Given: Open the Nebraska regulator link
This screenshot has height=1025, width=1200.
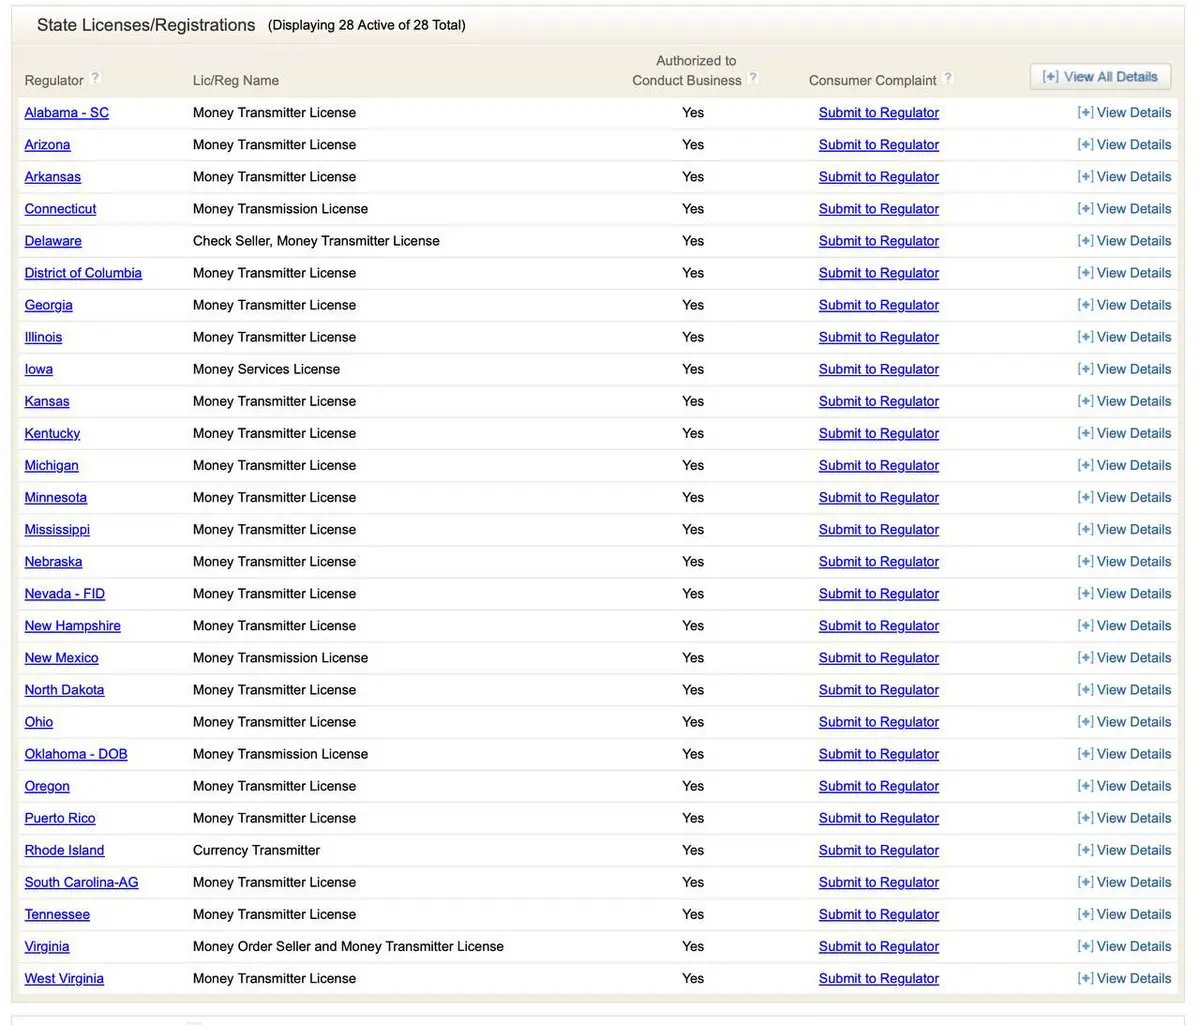Looking at the screenshot, I should 53,562.
